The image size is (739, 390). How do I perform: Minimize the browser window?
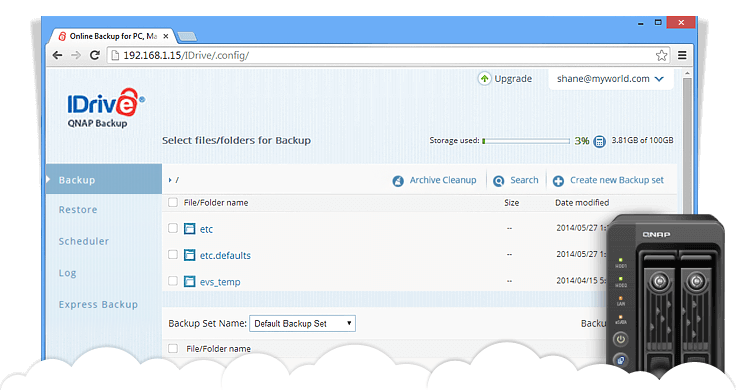(x=640, y=23)
